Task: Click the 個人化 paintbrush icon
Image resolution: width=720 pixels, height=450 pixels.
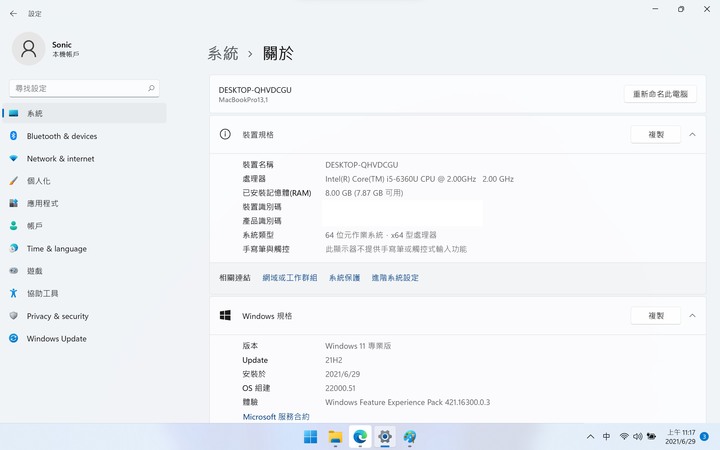Action: tap(14, 181)
